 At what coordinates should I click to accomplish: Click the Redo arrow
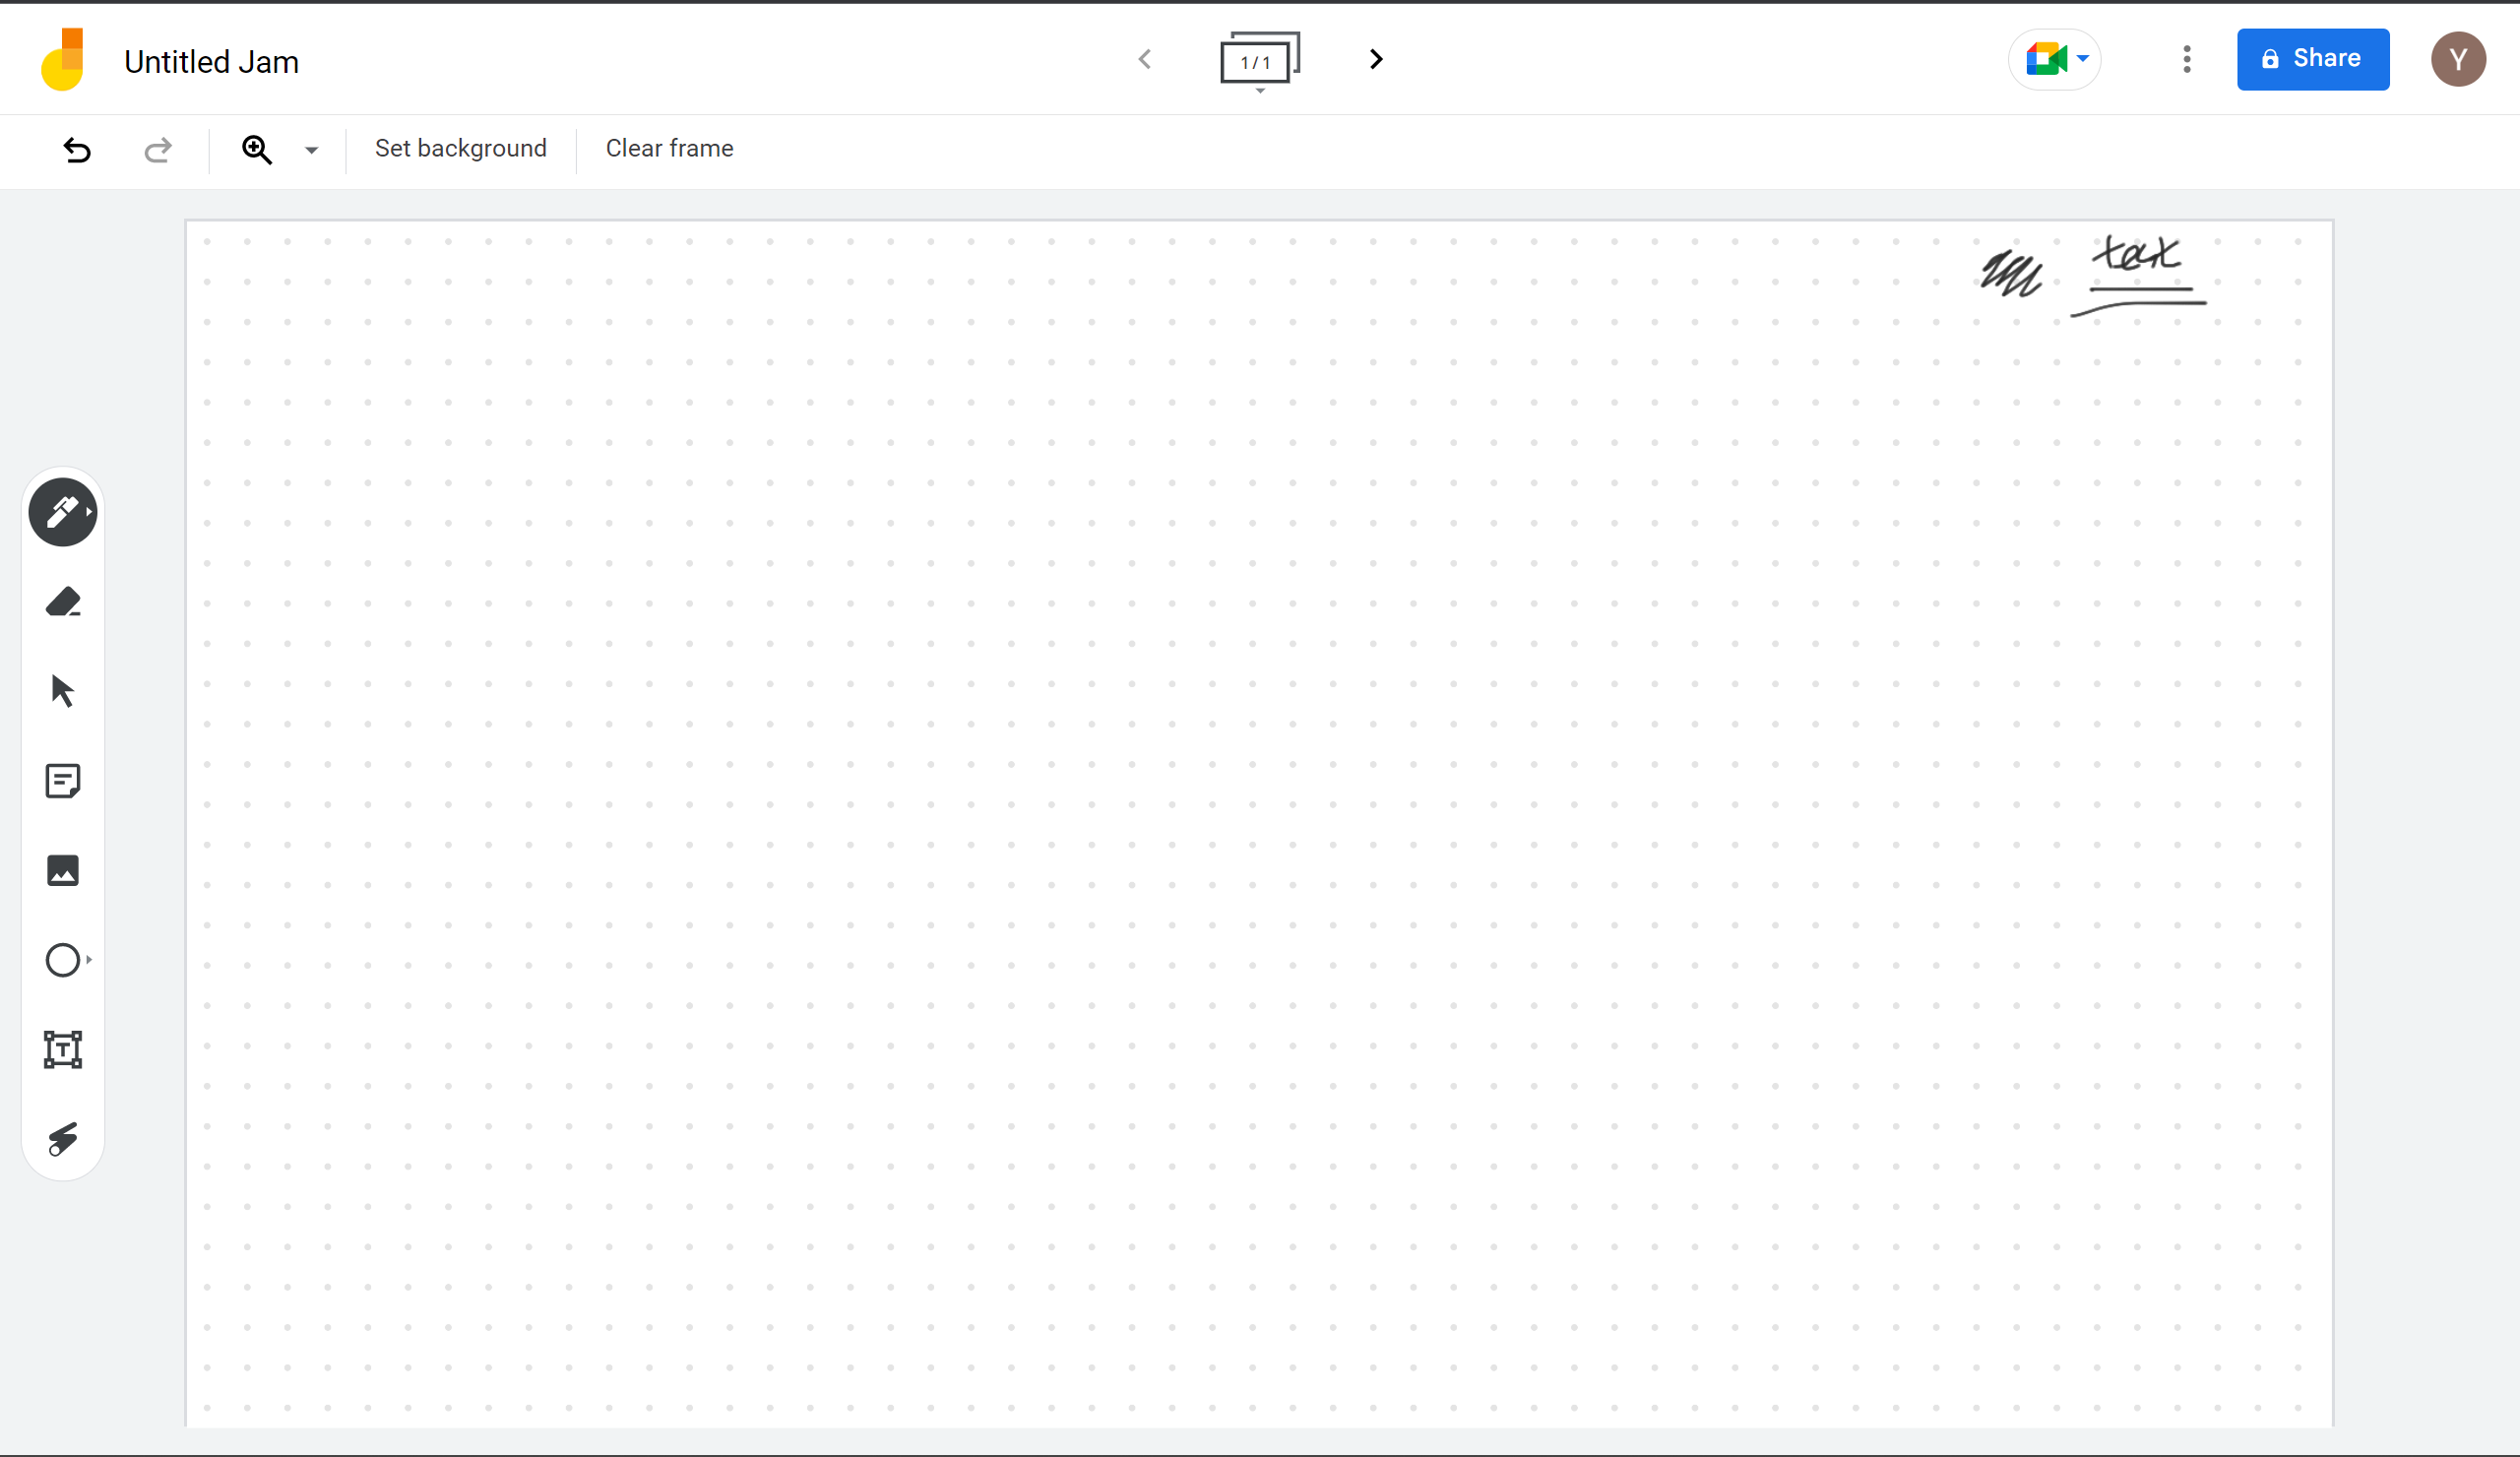pyautogui.click(x=158, y=149)
